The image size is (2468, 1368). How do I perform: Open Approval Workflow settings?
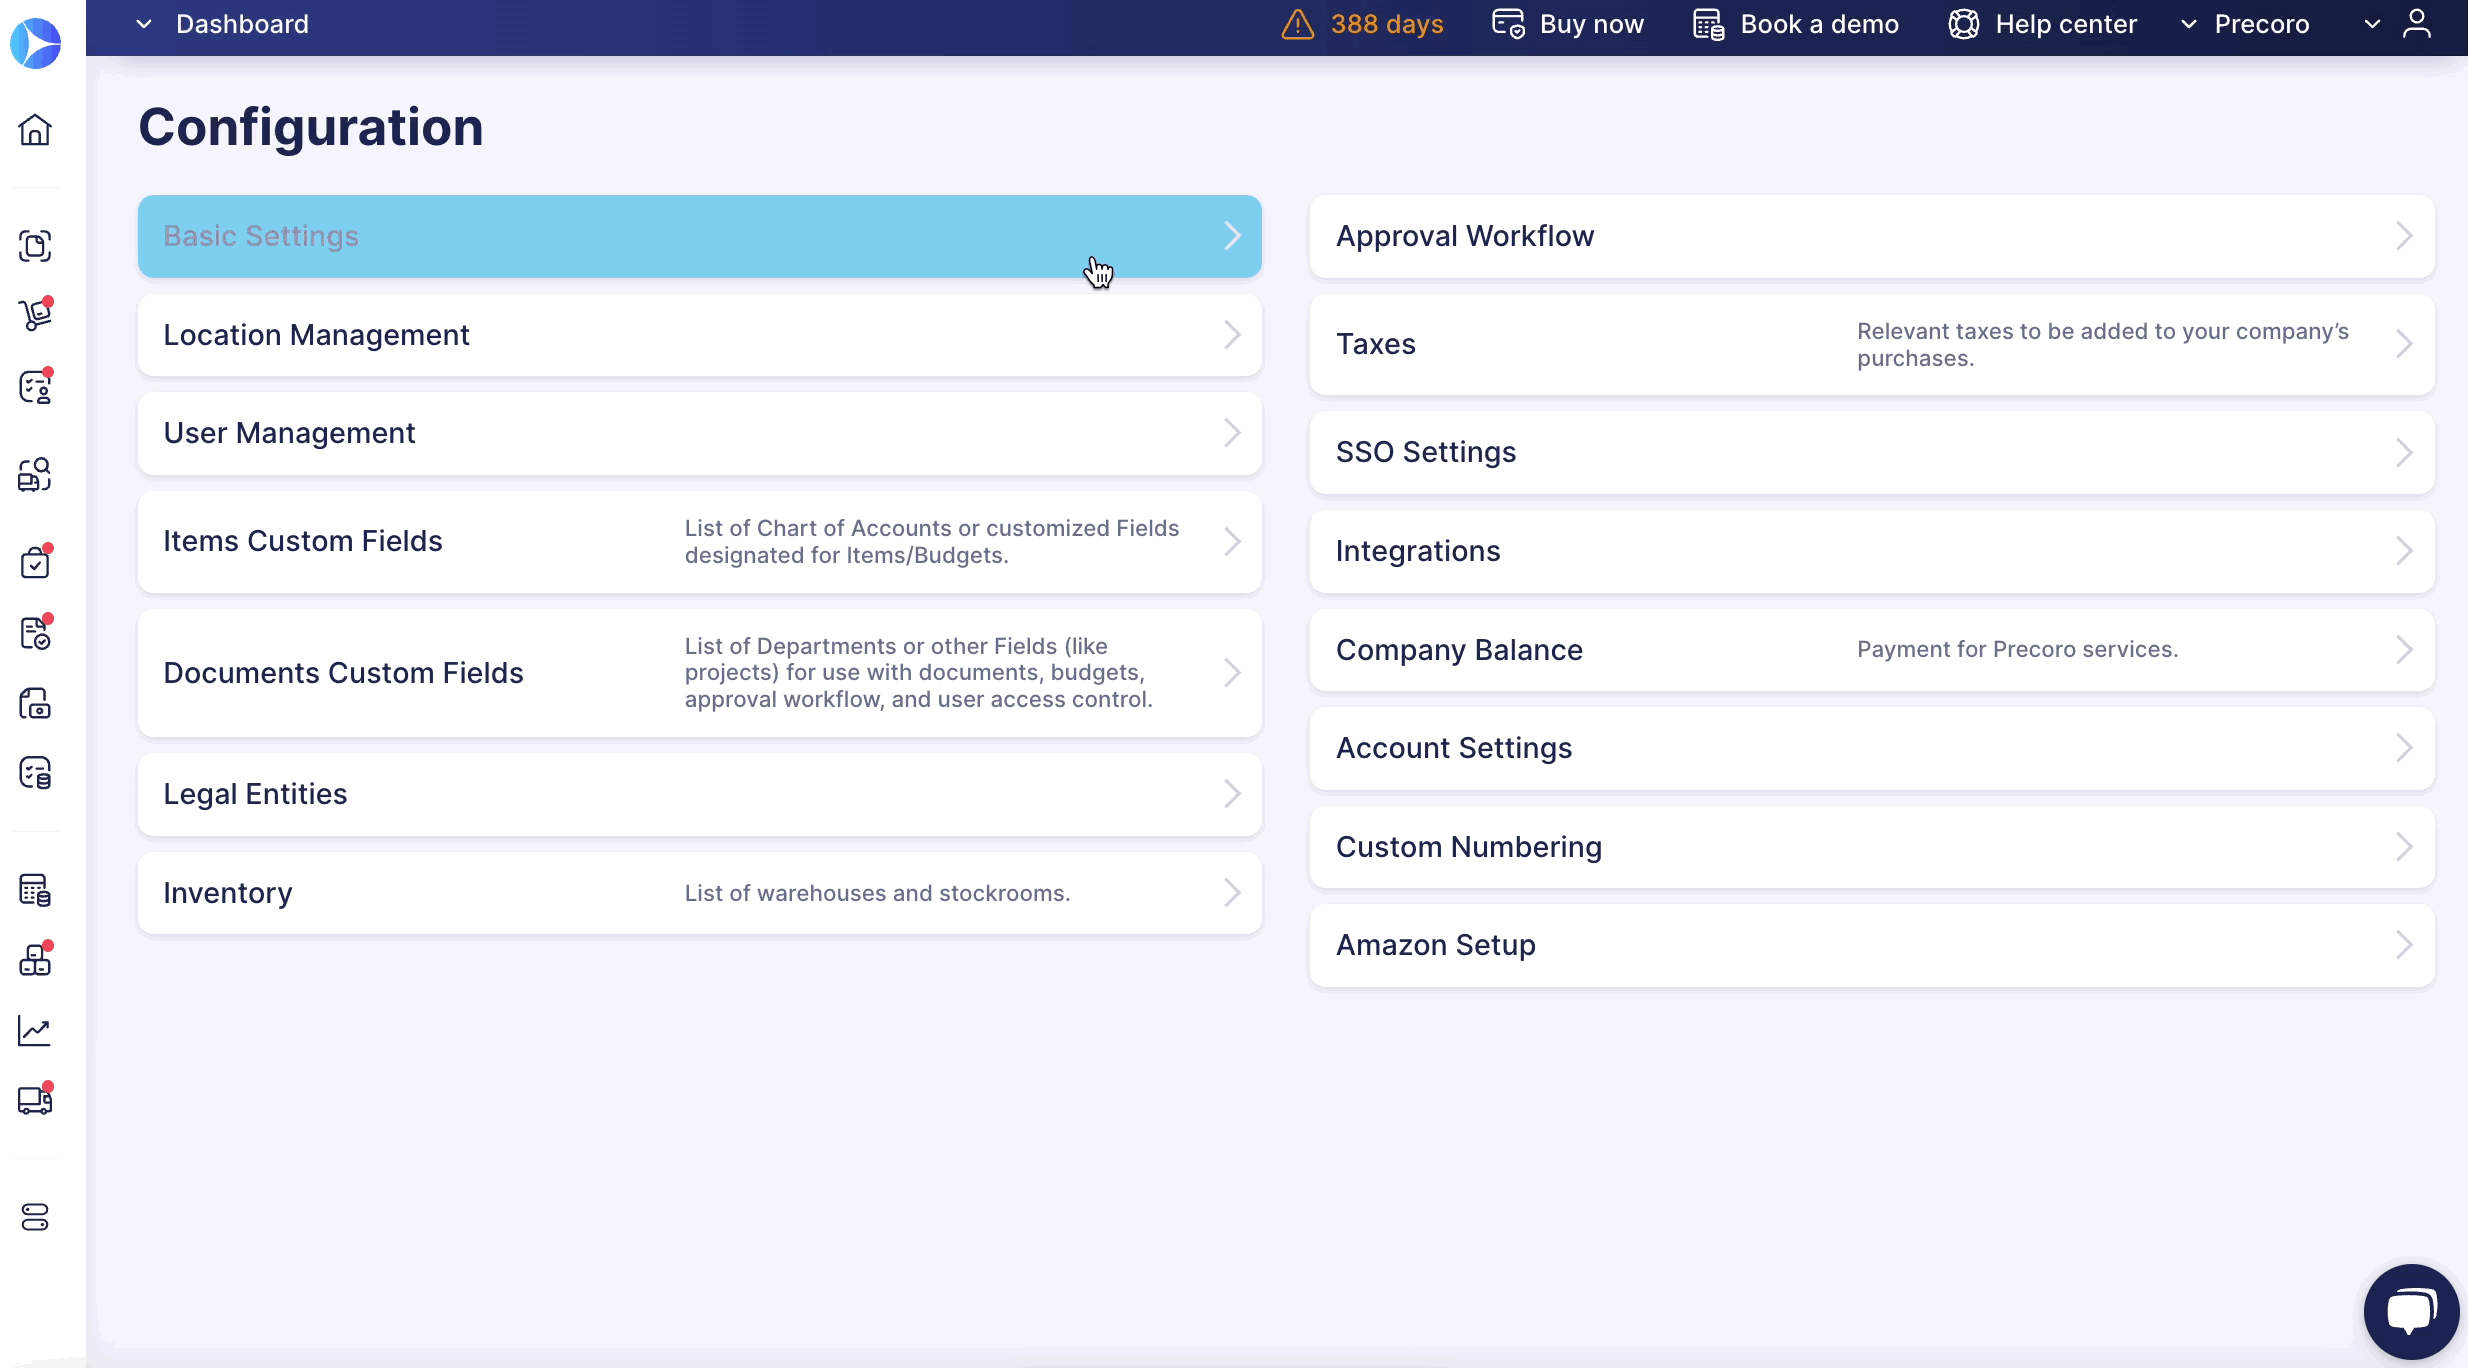tap(1872, 236)
